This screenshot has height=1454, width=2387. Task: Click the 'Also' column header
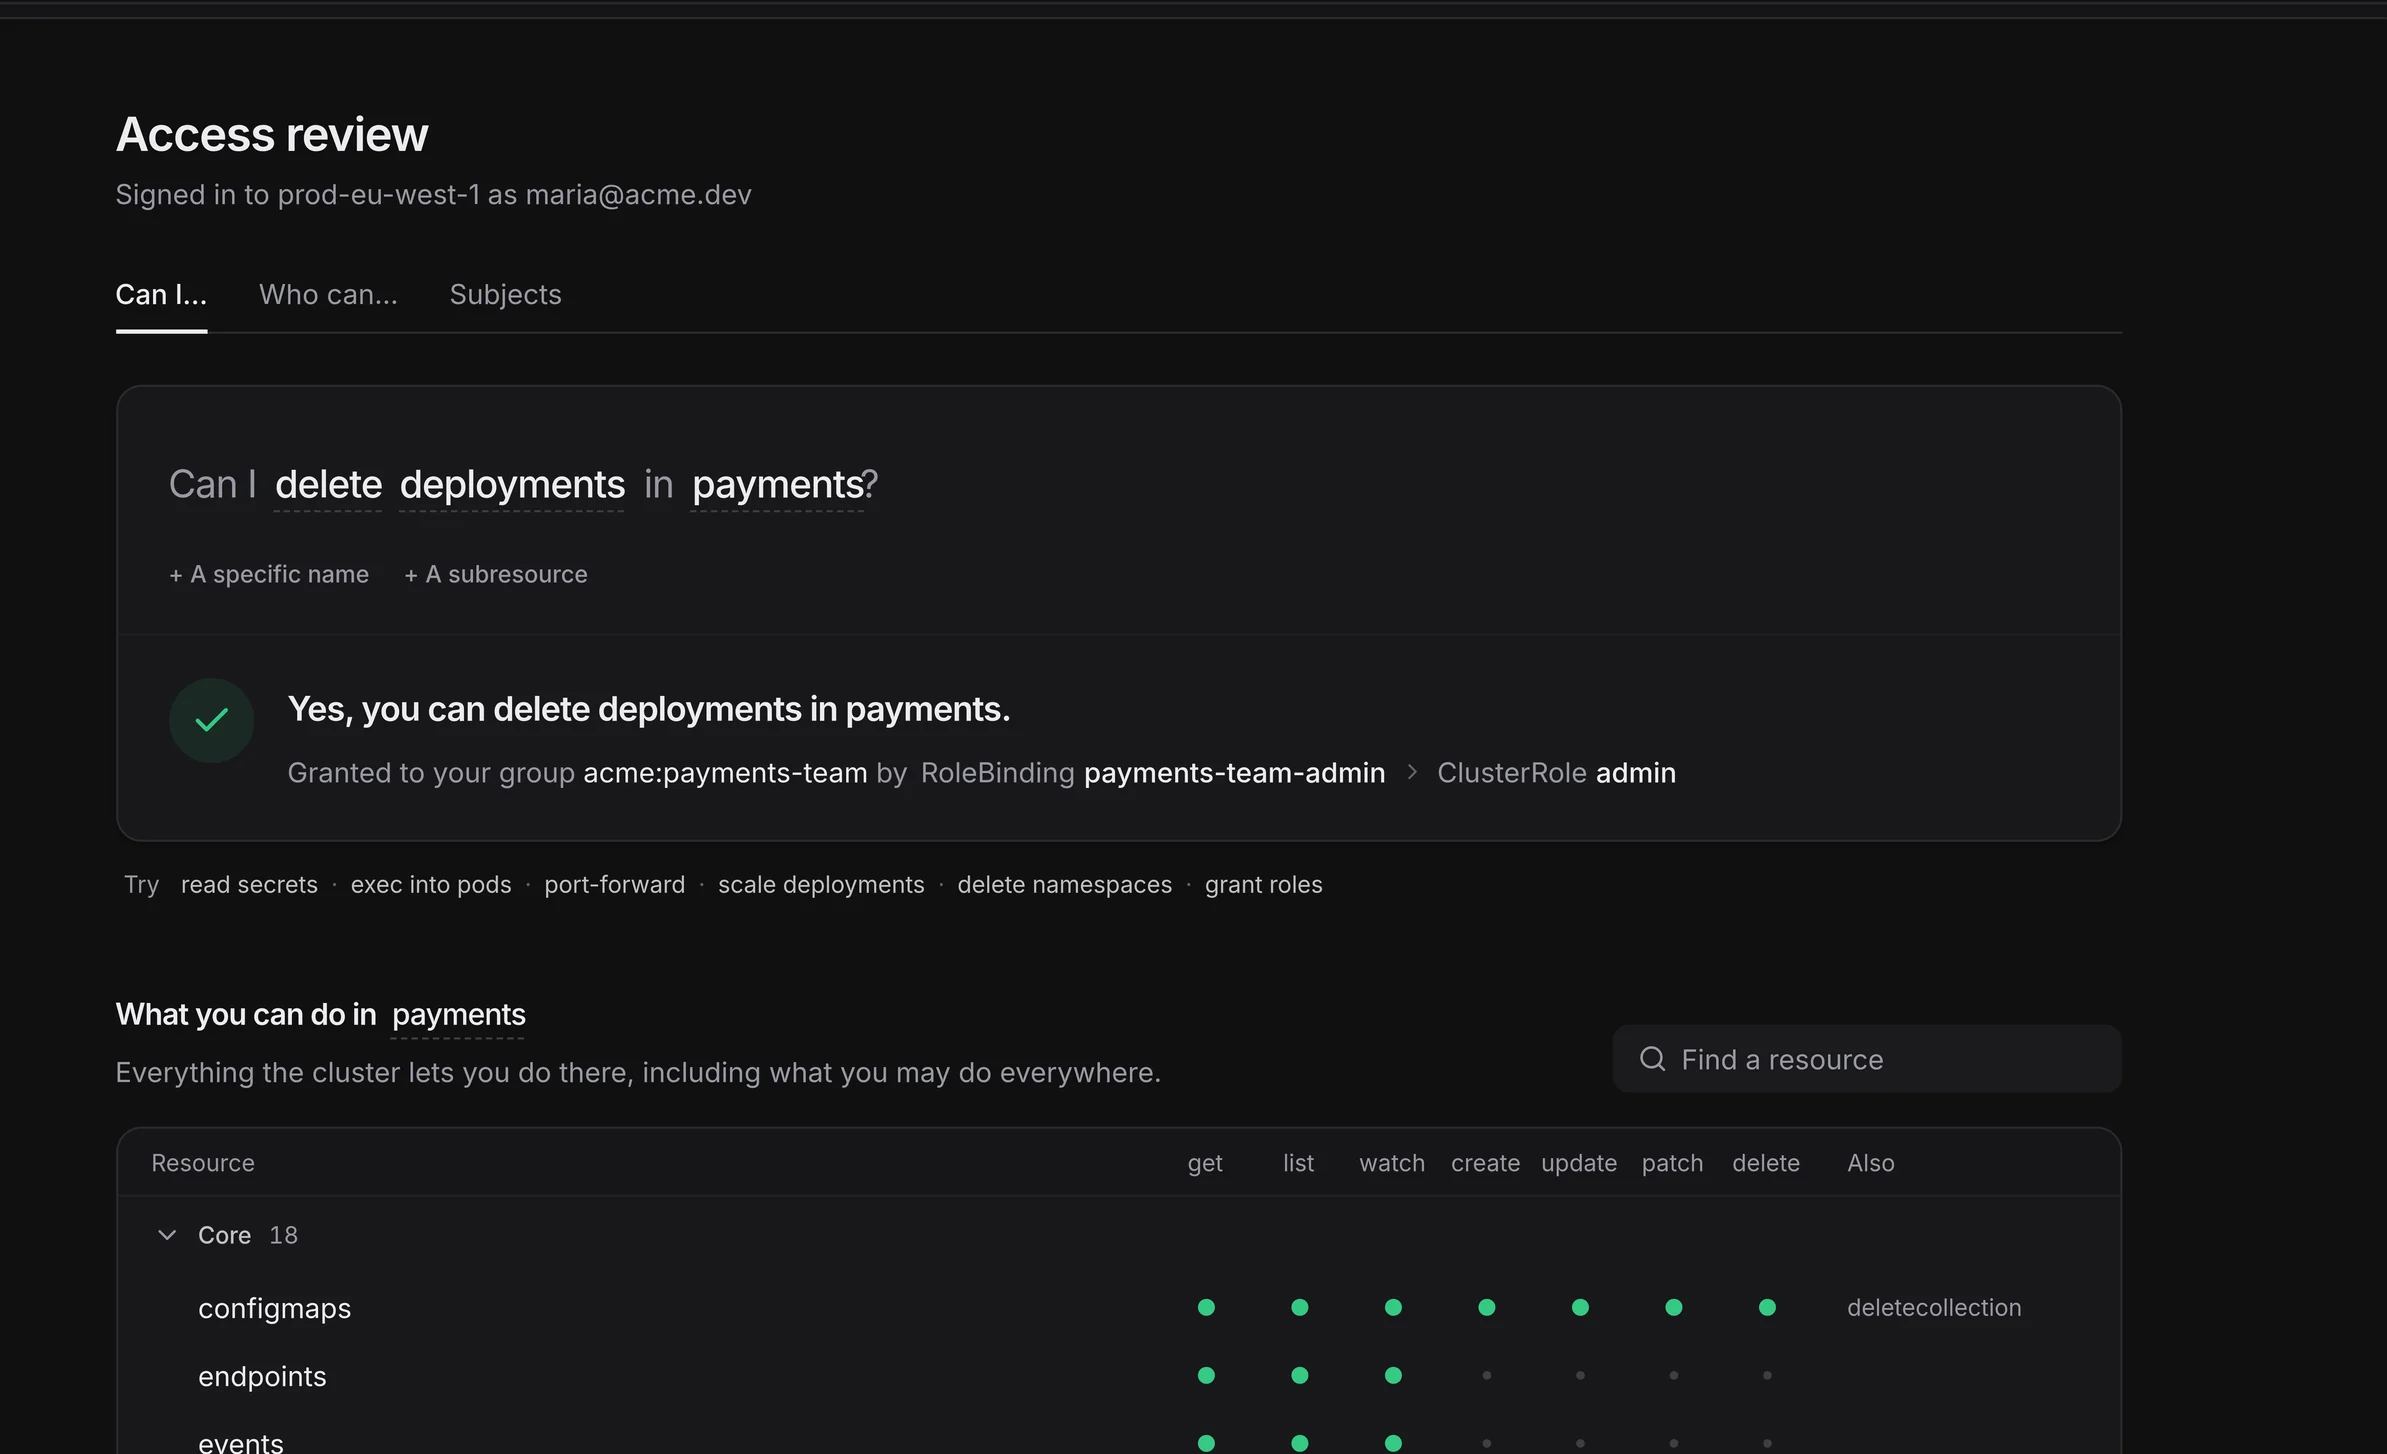pyautogui.click(x=1870, y=1163)
